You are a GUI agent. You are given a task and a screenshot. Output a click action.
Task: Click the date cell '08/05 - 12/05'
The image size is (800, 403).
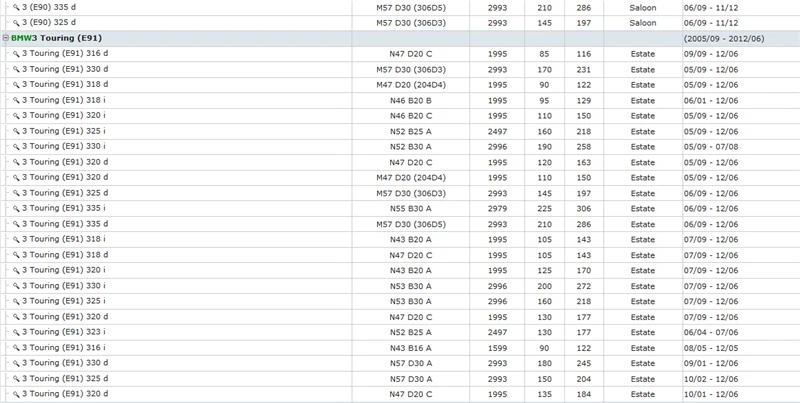711,348
